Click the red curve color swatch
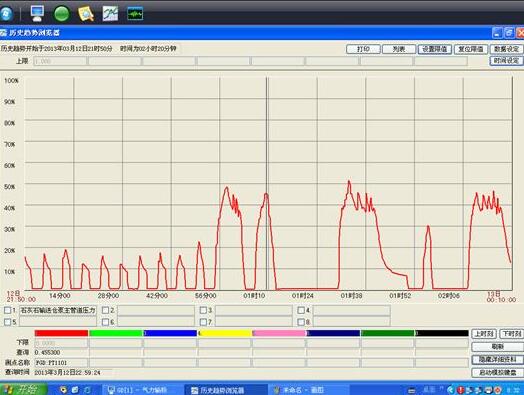Viewport: 524px width, 395px height. click(x=61, y=333)
